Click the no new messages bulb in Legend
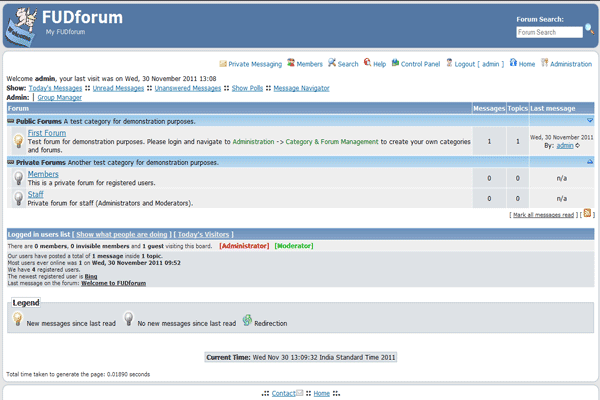 pyautogui.click(x=129, y=319)
